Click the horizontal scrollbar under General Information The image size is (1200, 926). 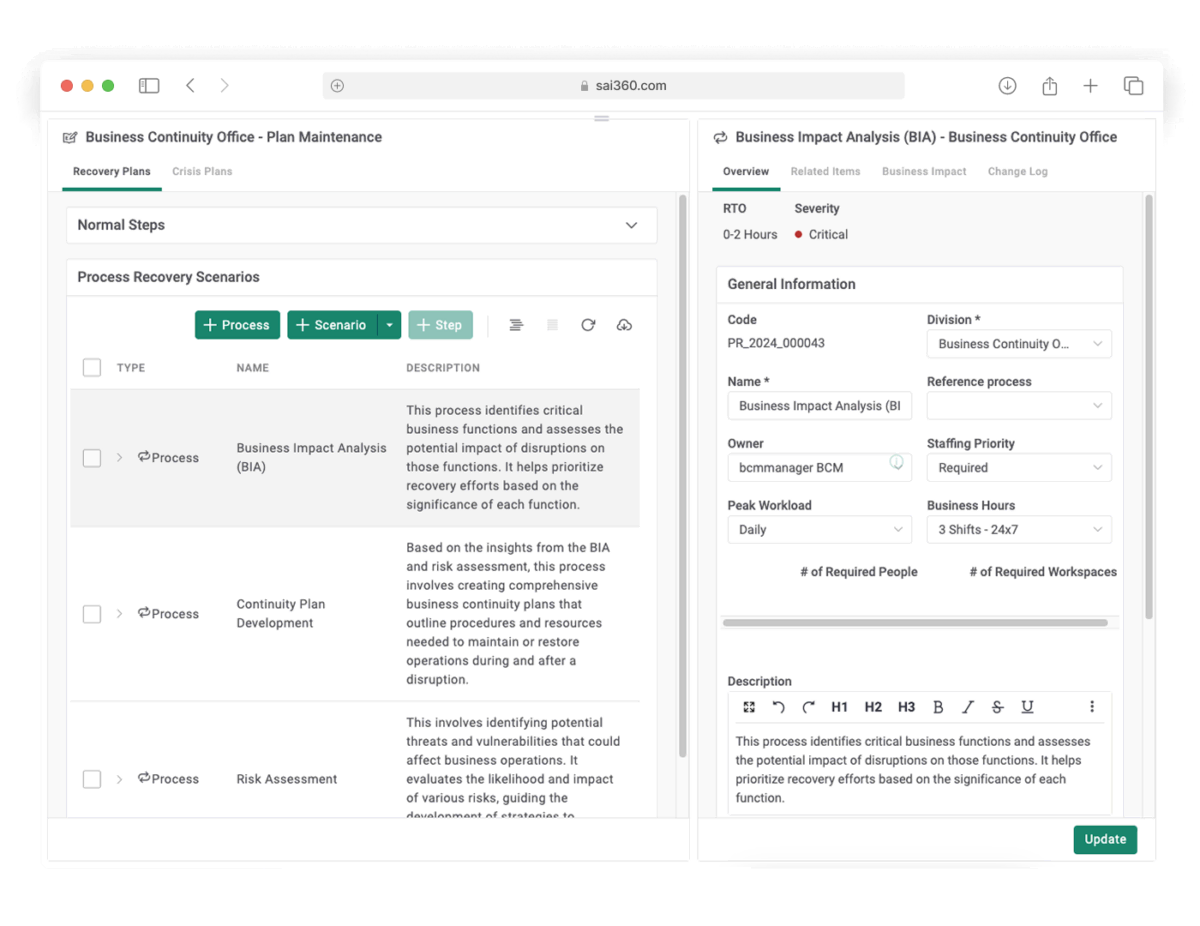click(x=915, y=623)
